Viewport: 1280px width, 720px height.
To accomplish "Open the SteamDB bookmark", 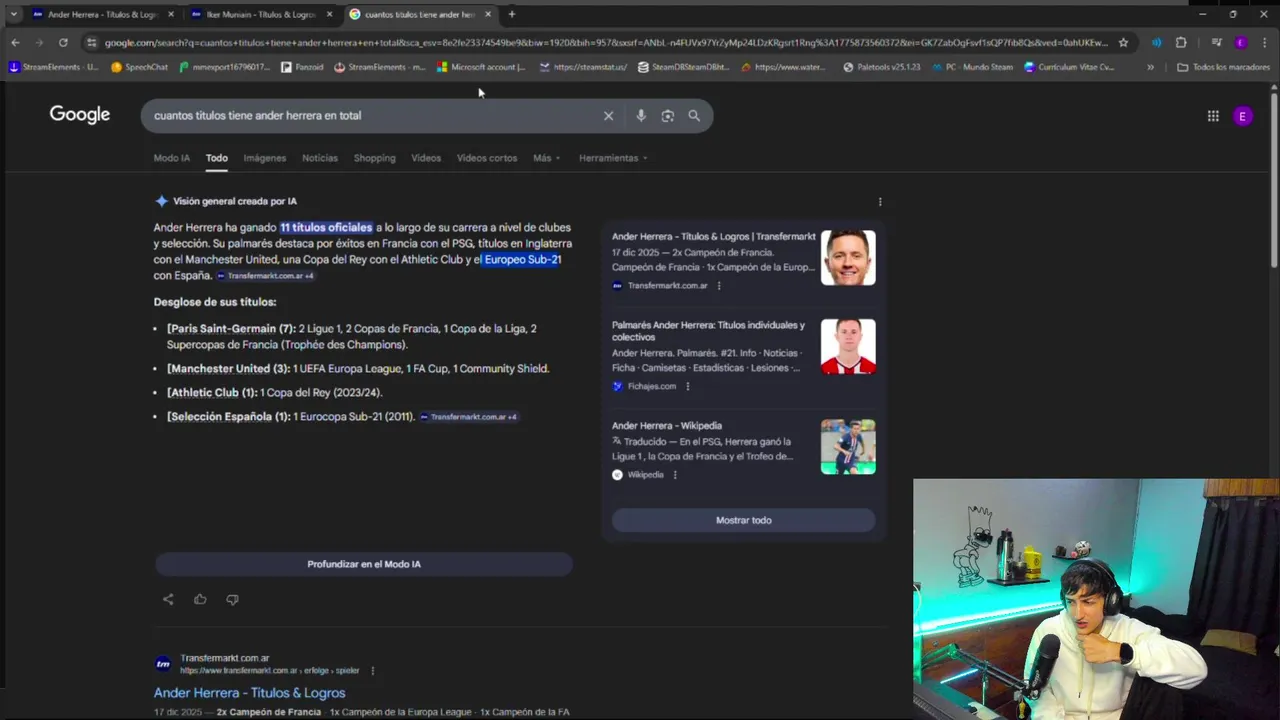I will click(x=683, y=67).
